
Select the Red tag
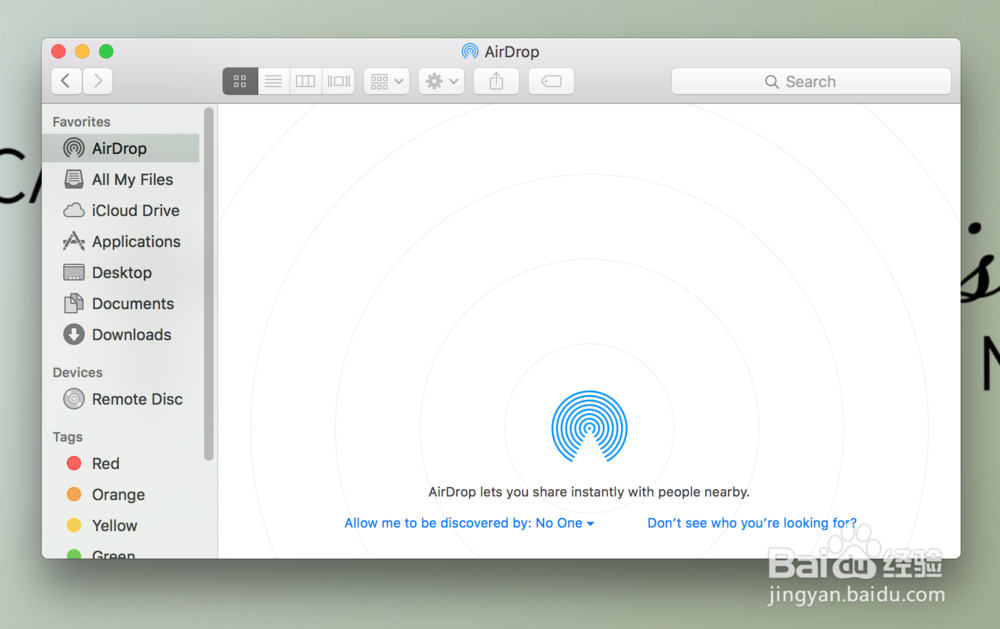point(121,464)
